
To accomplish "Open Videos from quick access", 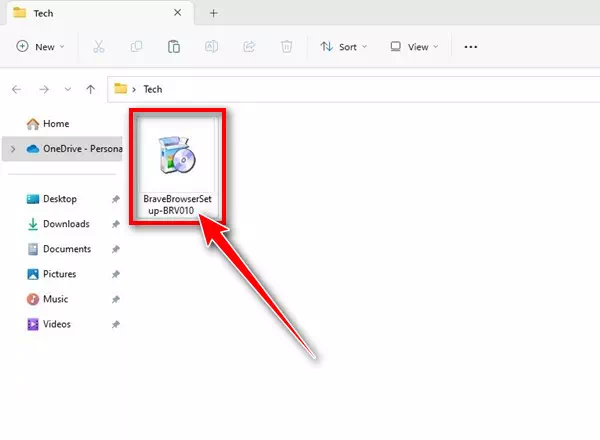I will tap(49, 324).
